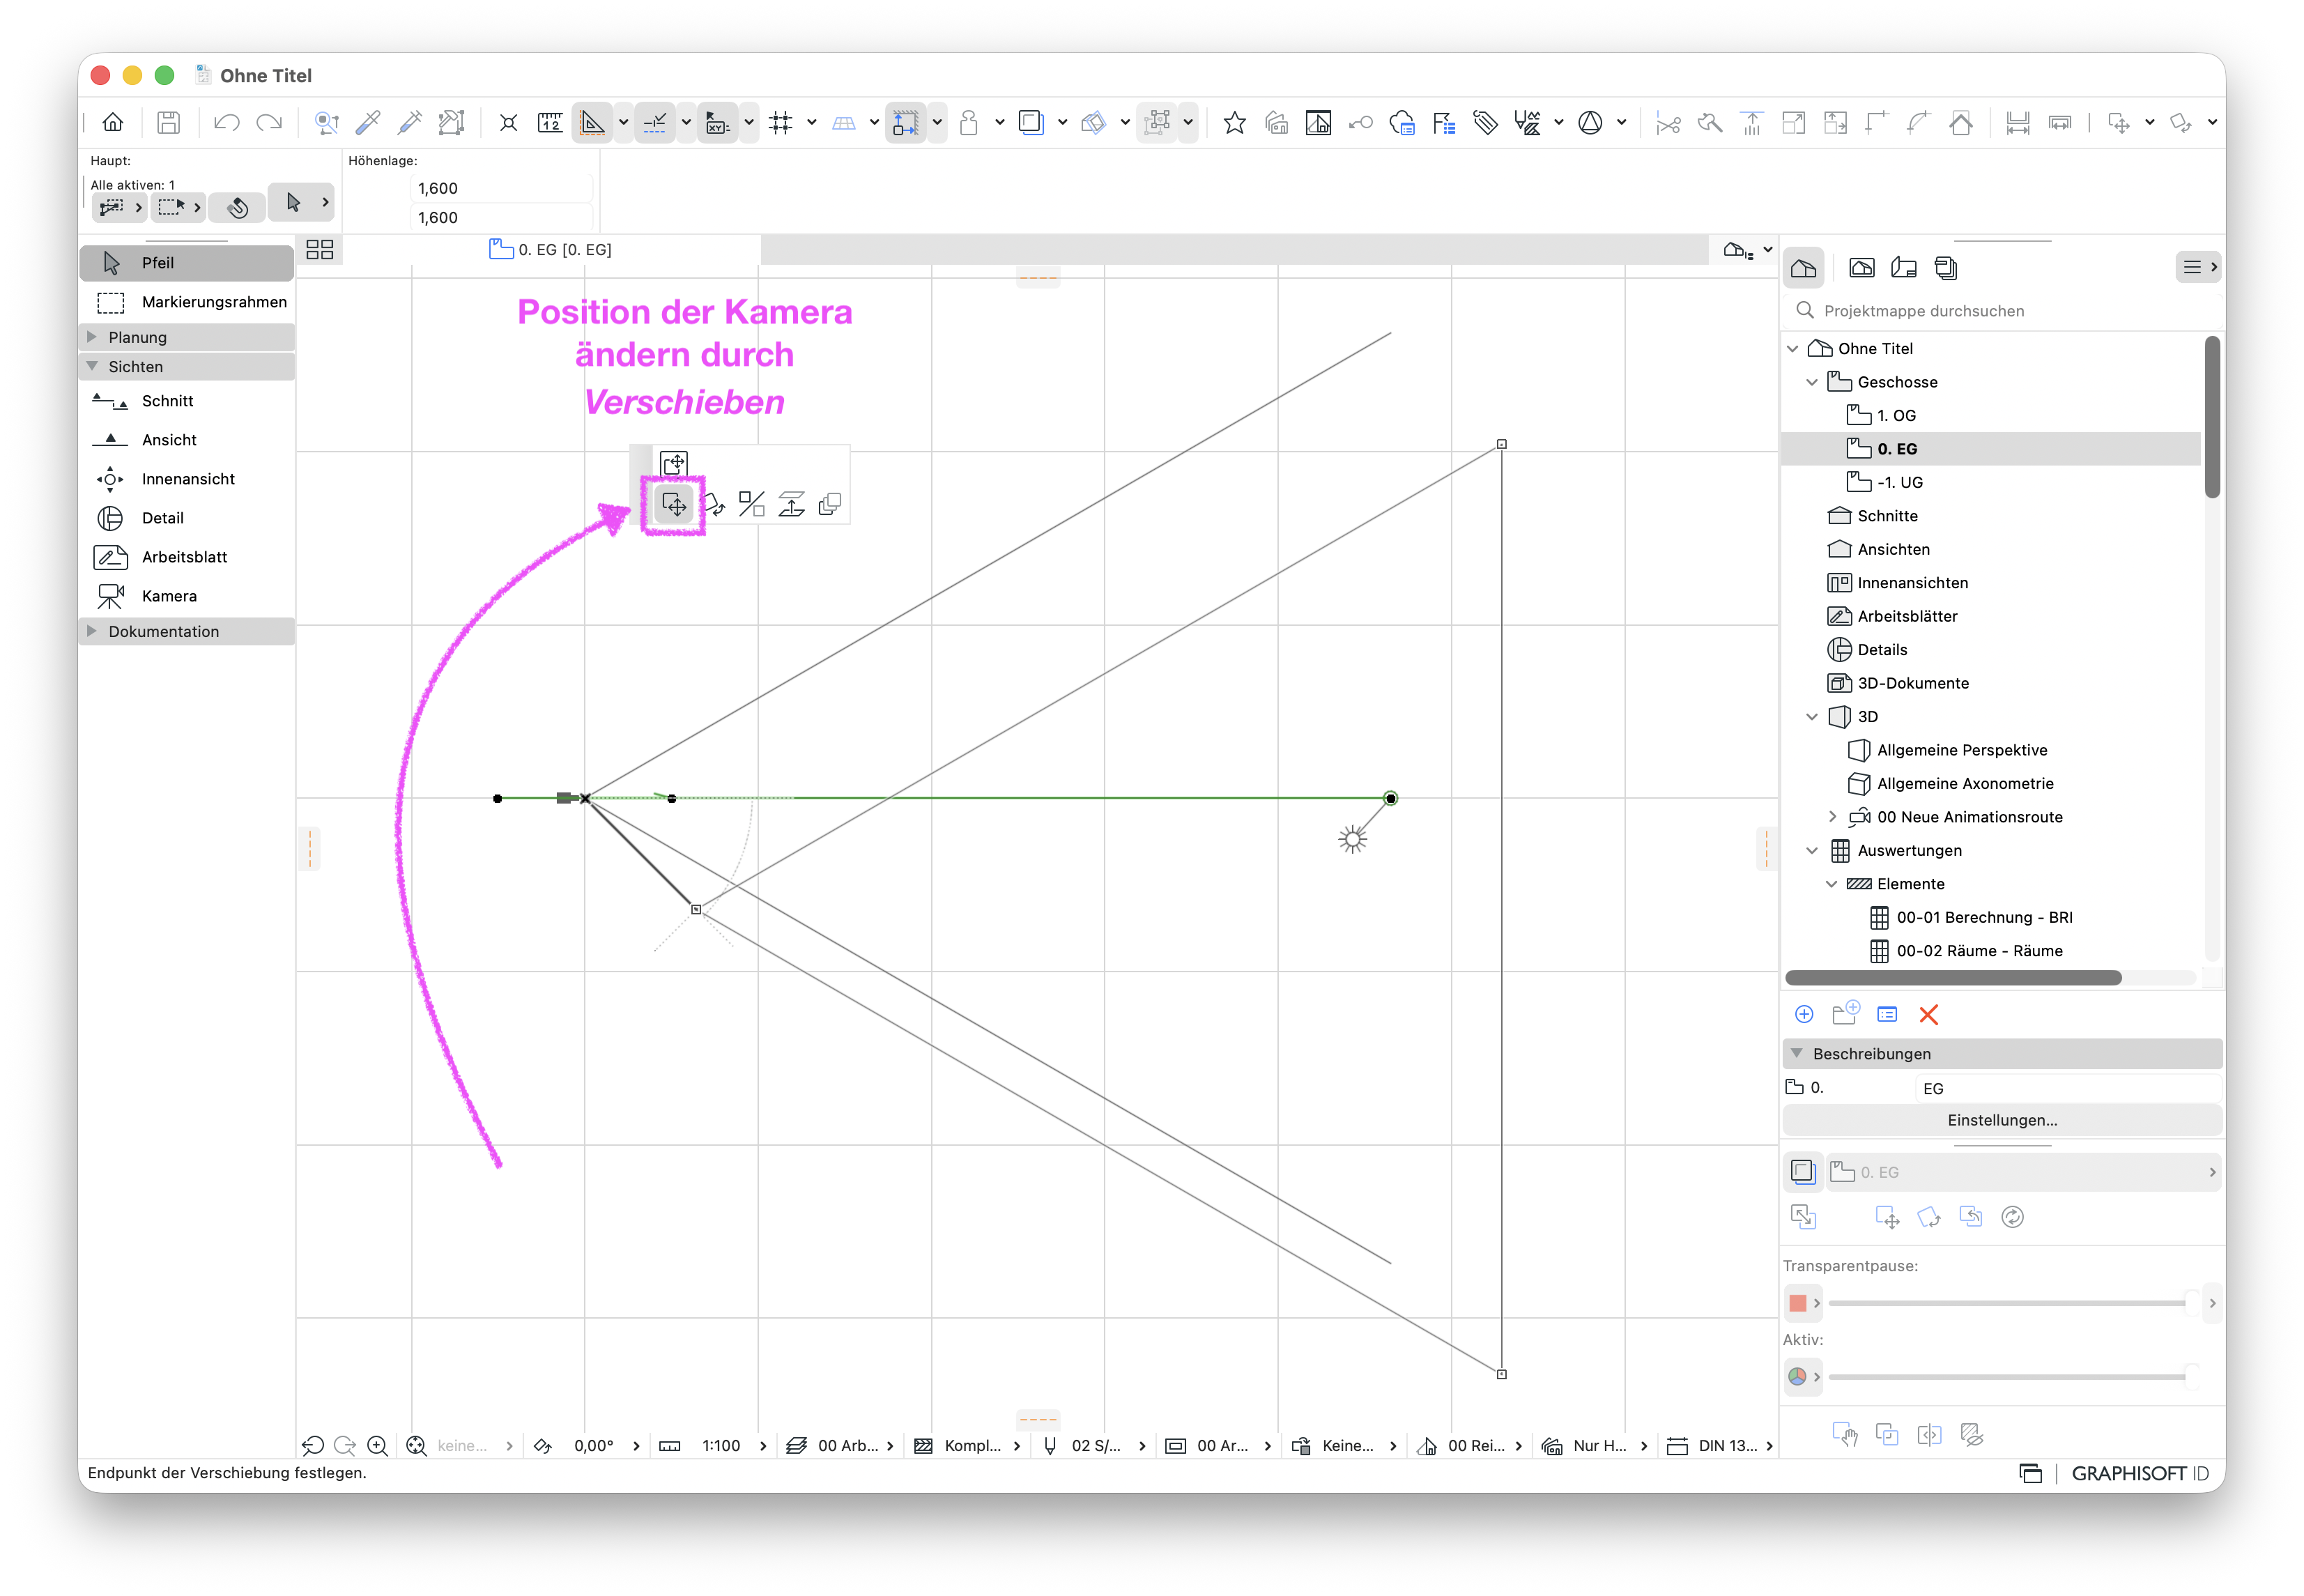
Task: Select the Arbeitsblatt tool
Action: coord(187,557)
